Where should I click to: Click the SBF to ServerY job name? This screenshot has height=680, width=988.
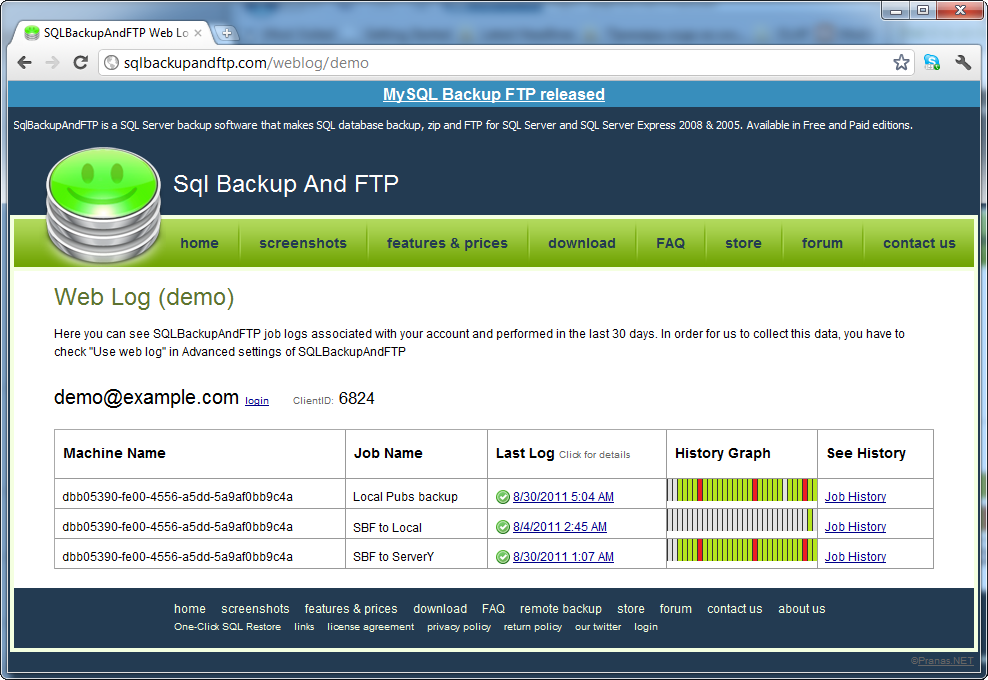pos(393,557)
